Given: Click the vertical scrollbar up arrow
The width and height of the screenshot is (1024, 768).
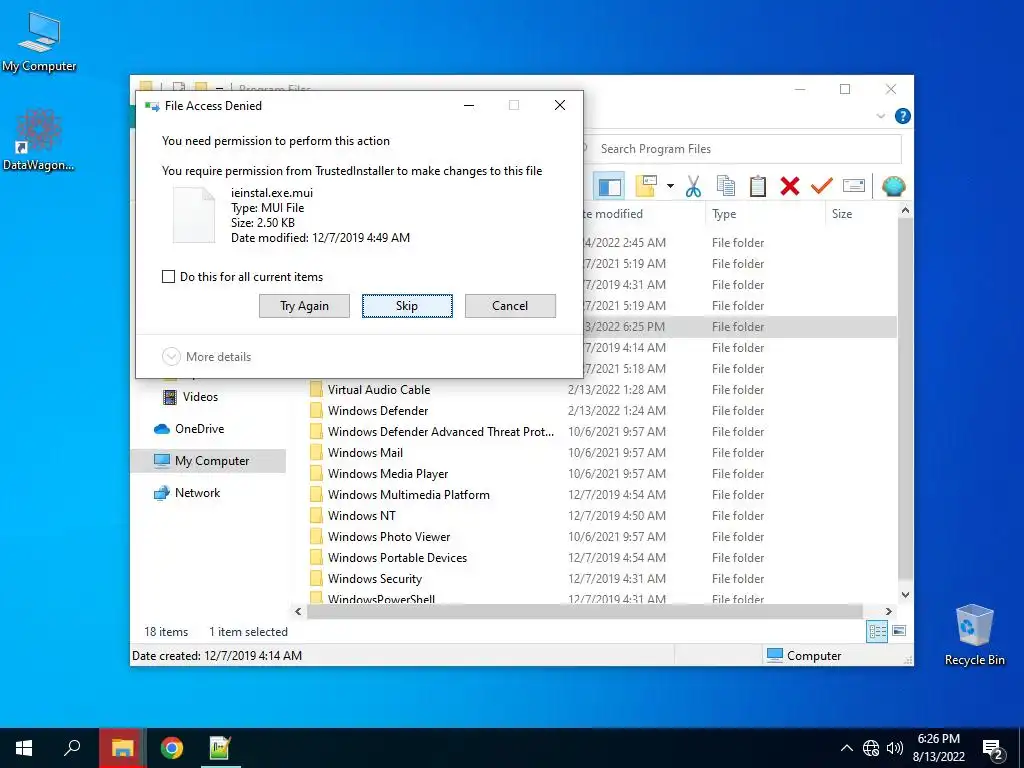Looking at the screenshot, I should [905, 210].
